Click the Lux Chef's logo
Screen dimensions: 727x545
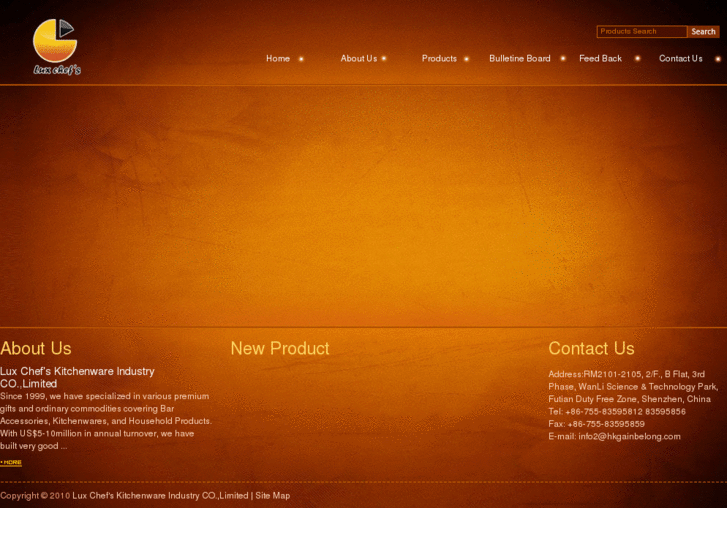tap(56, 47)
